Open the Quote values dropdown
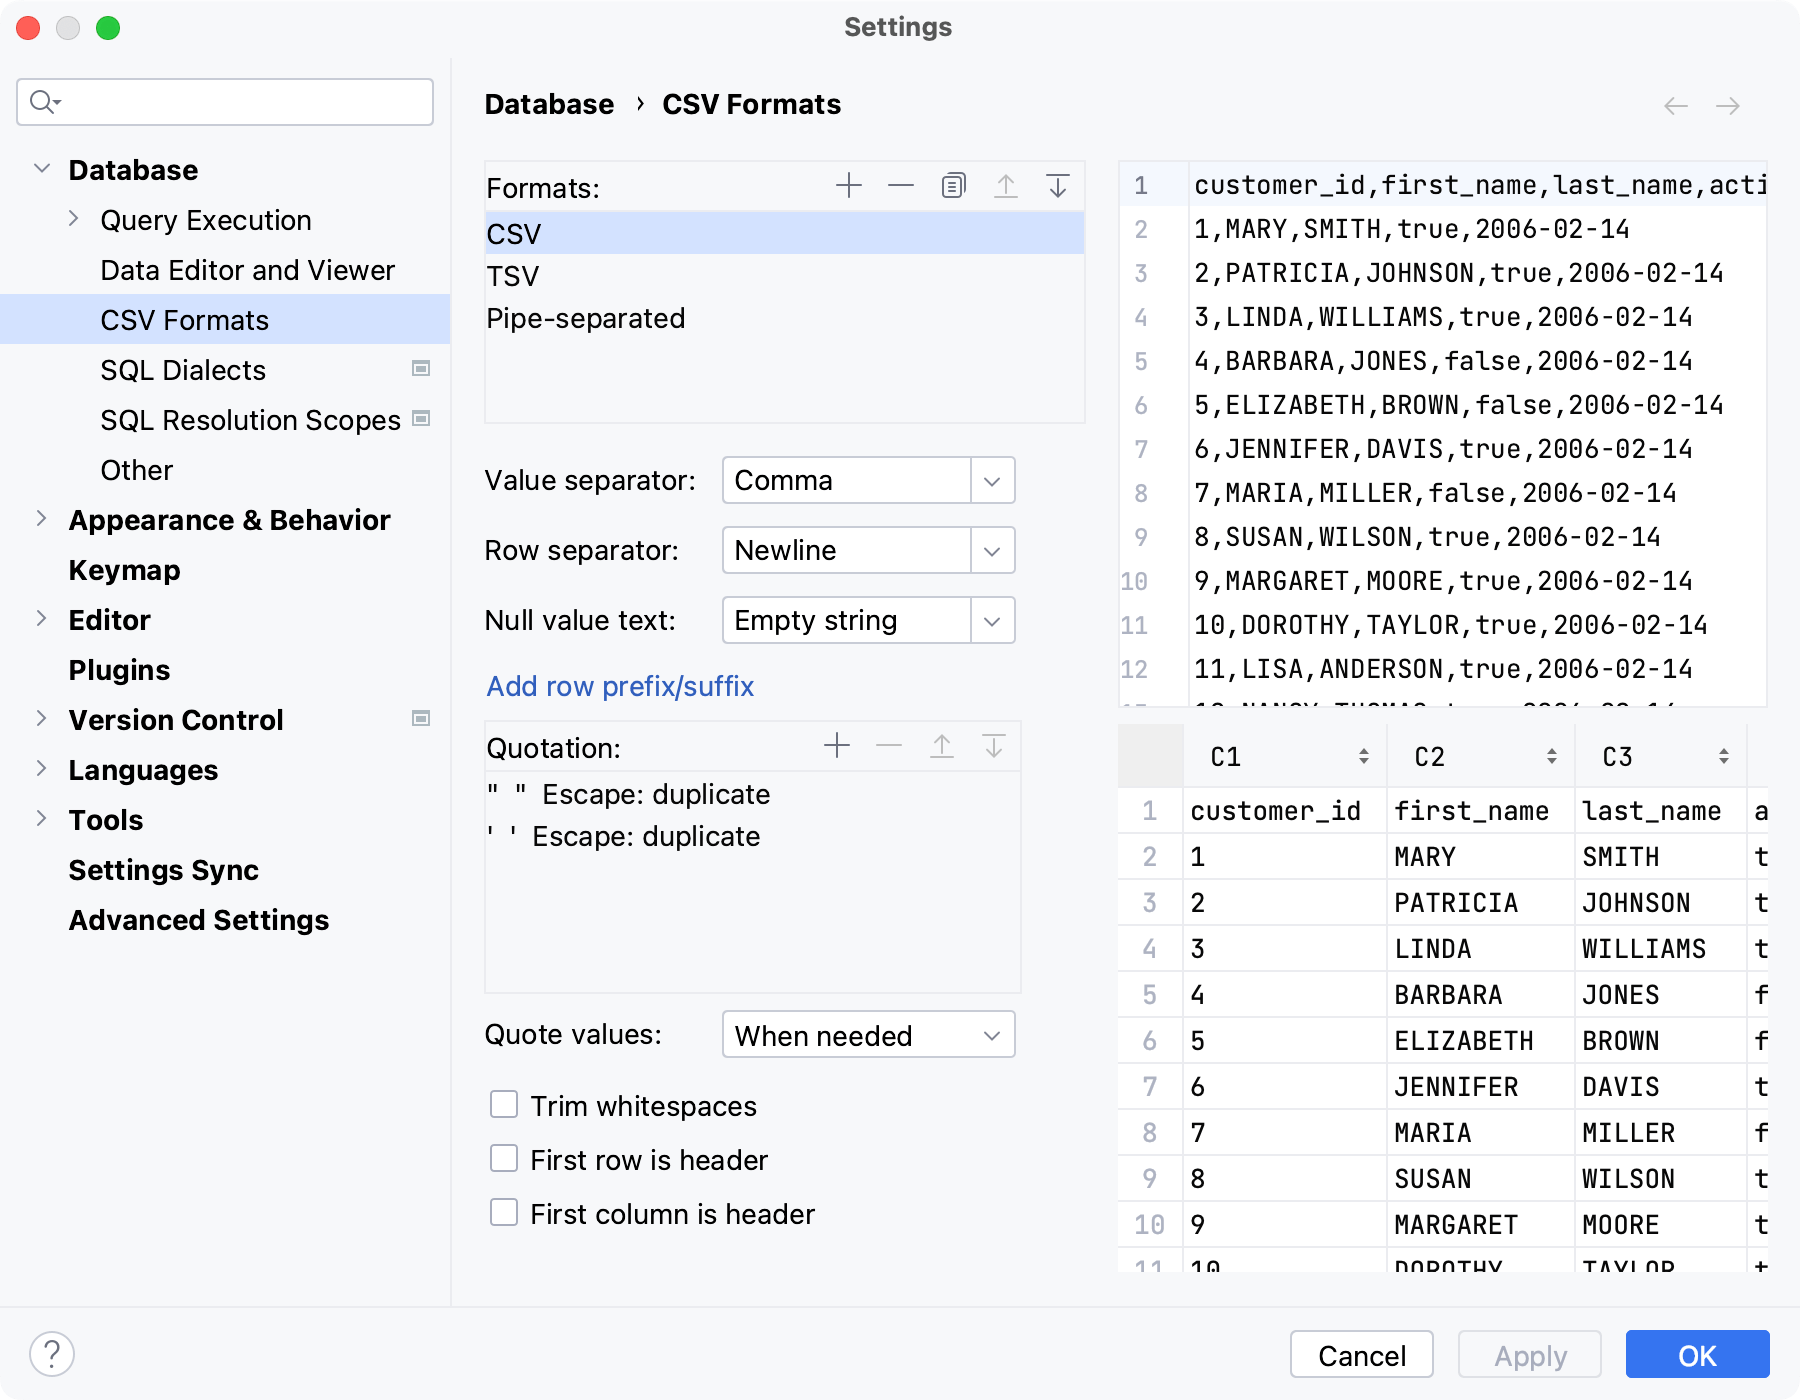1800x1400 pixels. [x=990, y=1035]
